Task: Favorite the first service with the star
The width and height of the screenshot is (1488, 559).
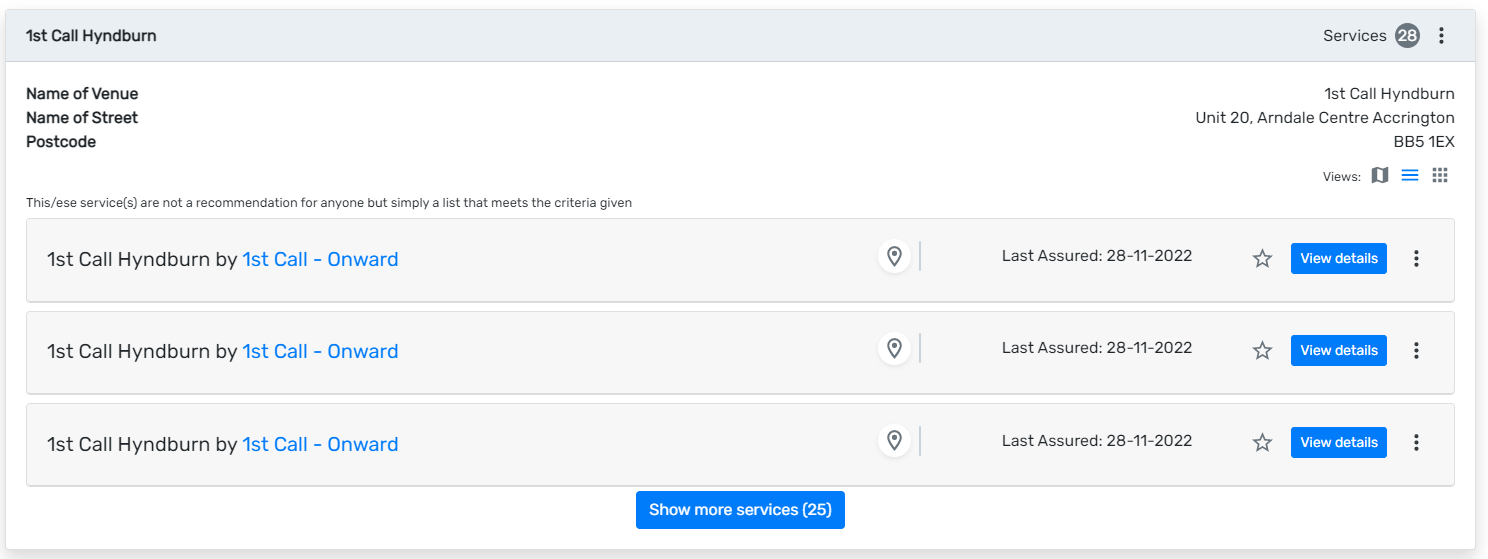Action: 1263,259
